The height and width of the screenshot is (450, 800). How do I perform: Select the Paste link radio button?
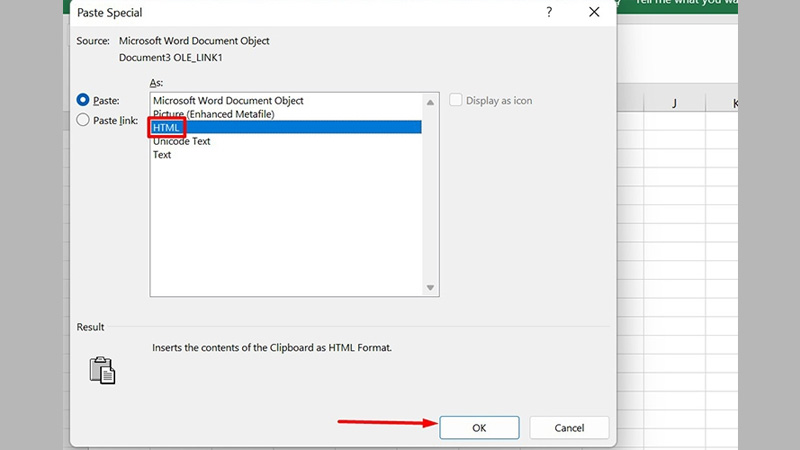pyautogui.click(x=83, y=120)
